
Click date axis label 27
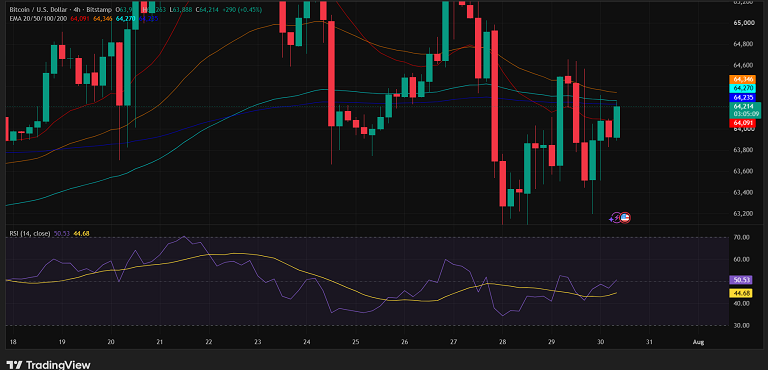pos(454,342)
